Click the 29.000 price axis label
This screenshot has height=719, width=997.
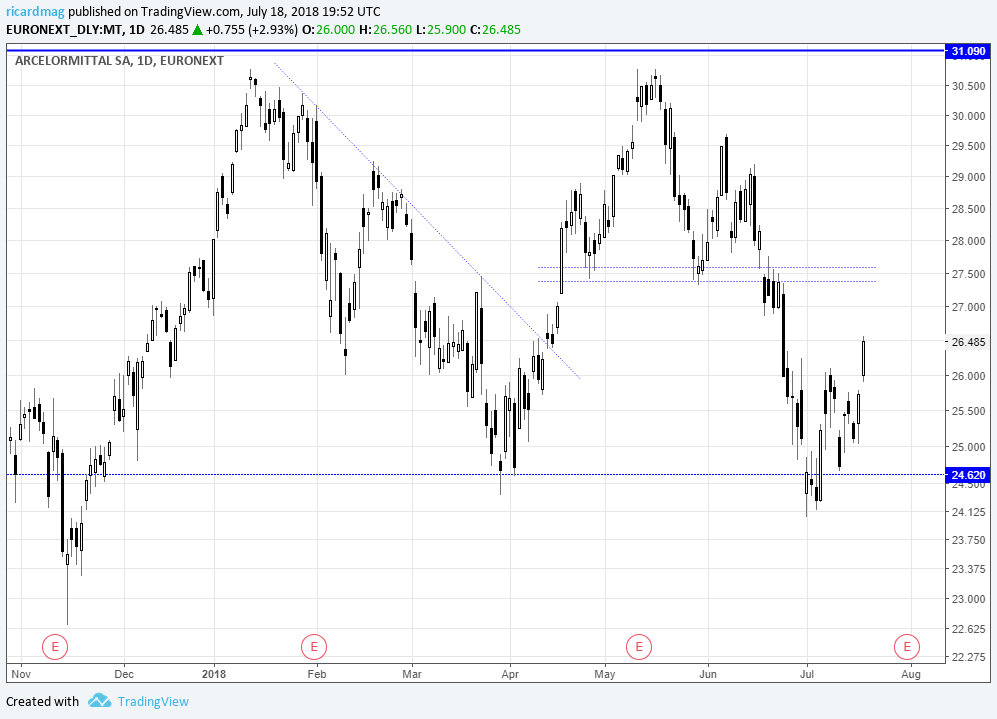click(x=968, y=177)
